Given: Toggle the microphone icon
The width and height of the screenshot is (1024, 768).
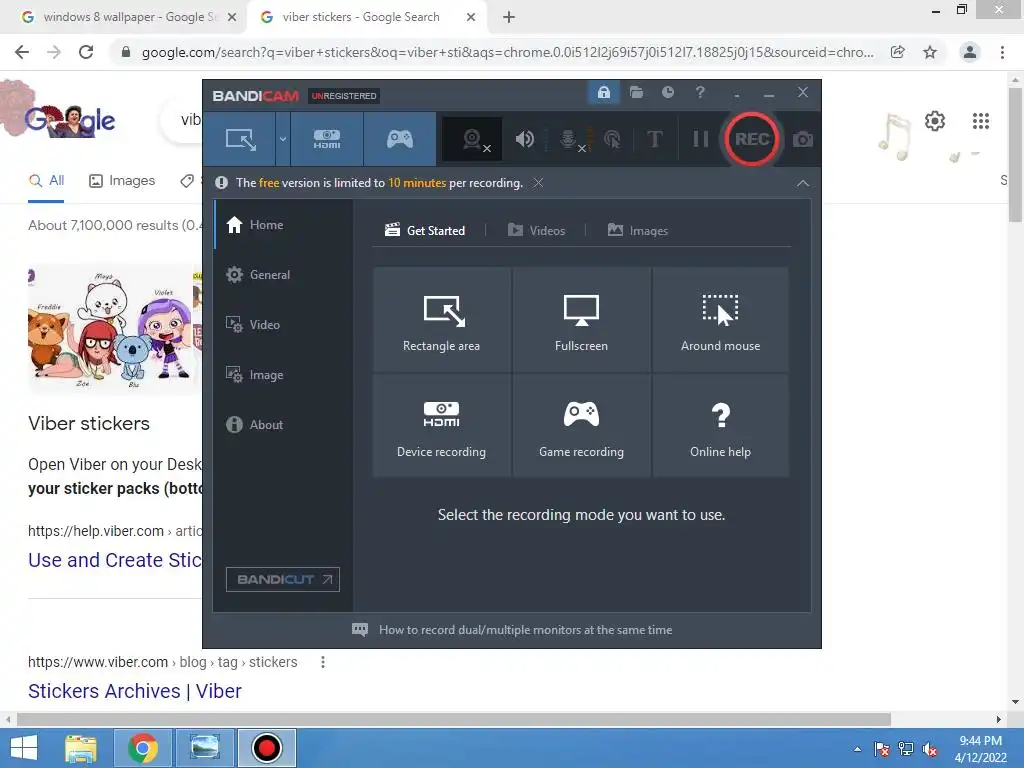Looking at the screenshot, I should tap(569, 139).
